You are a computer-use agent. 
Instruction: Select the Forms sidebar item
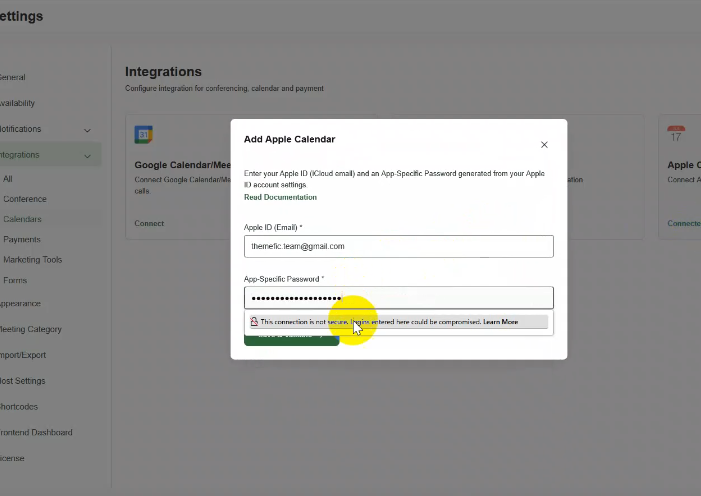15,281
